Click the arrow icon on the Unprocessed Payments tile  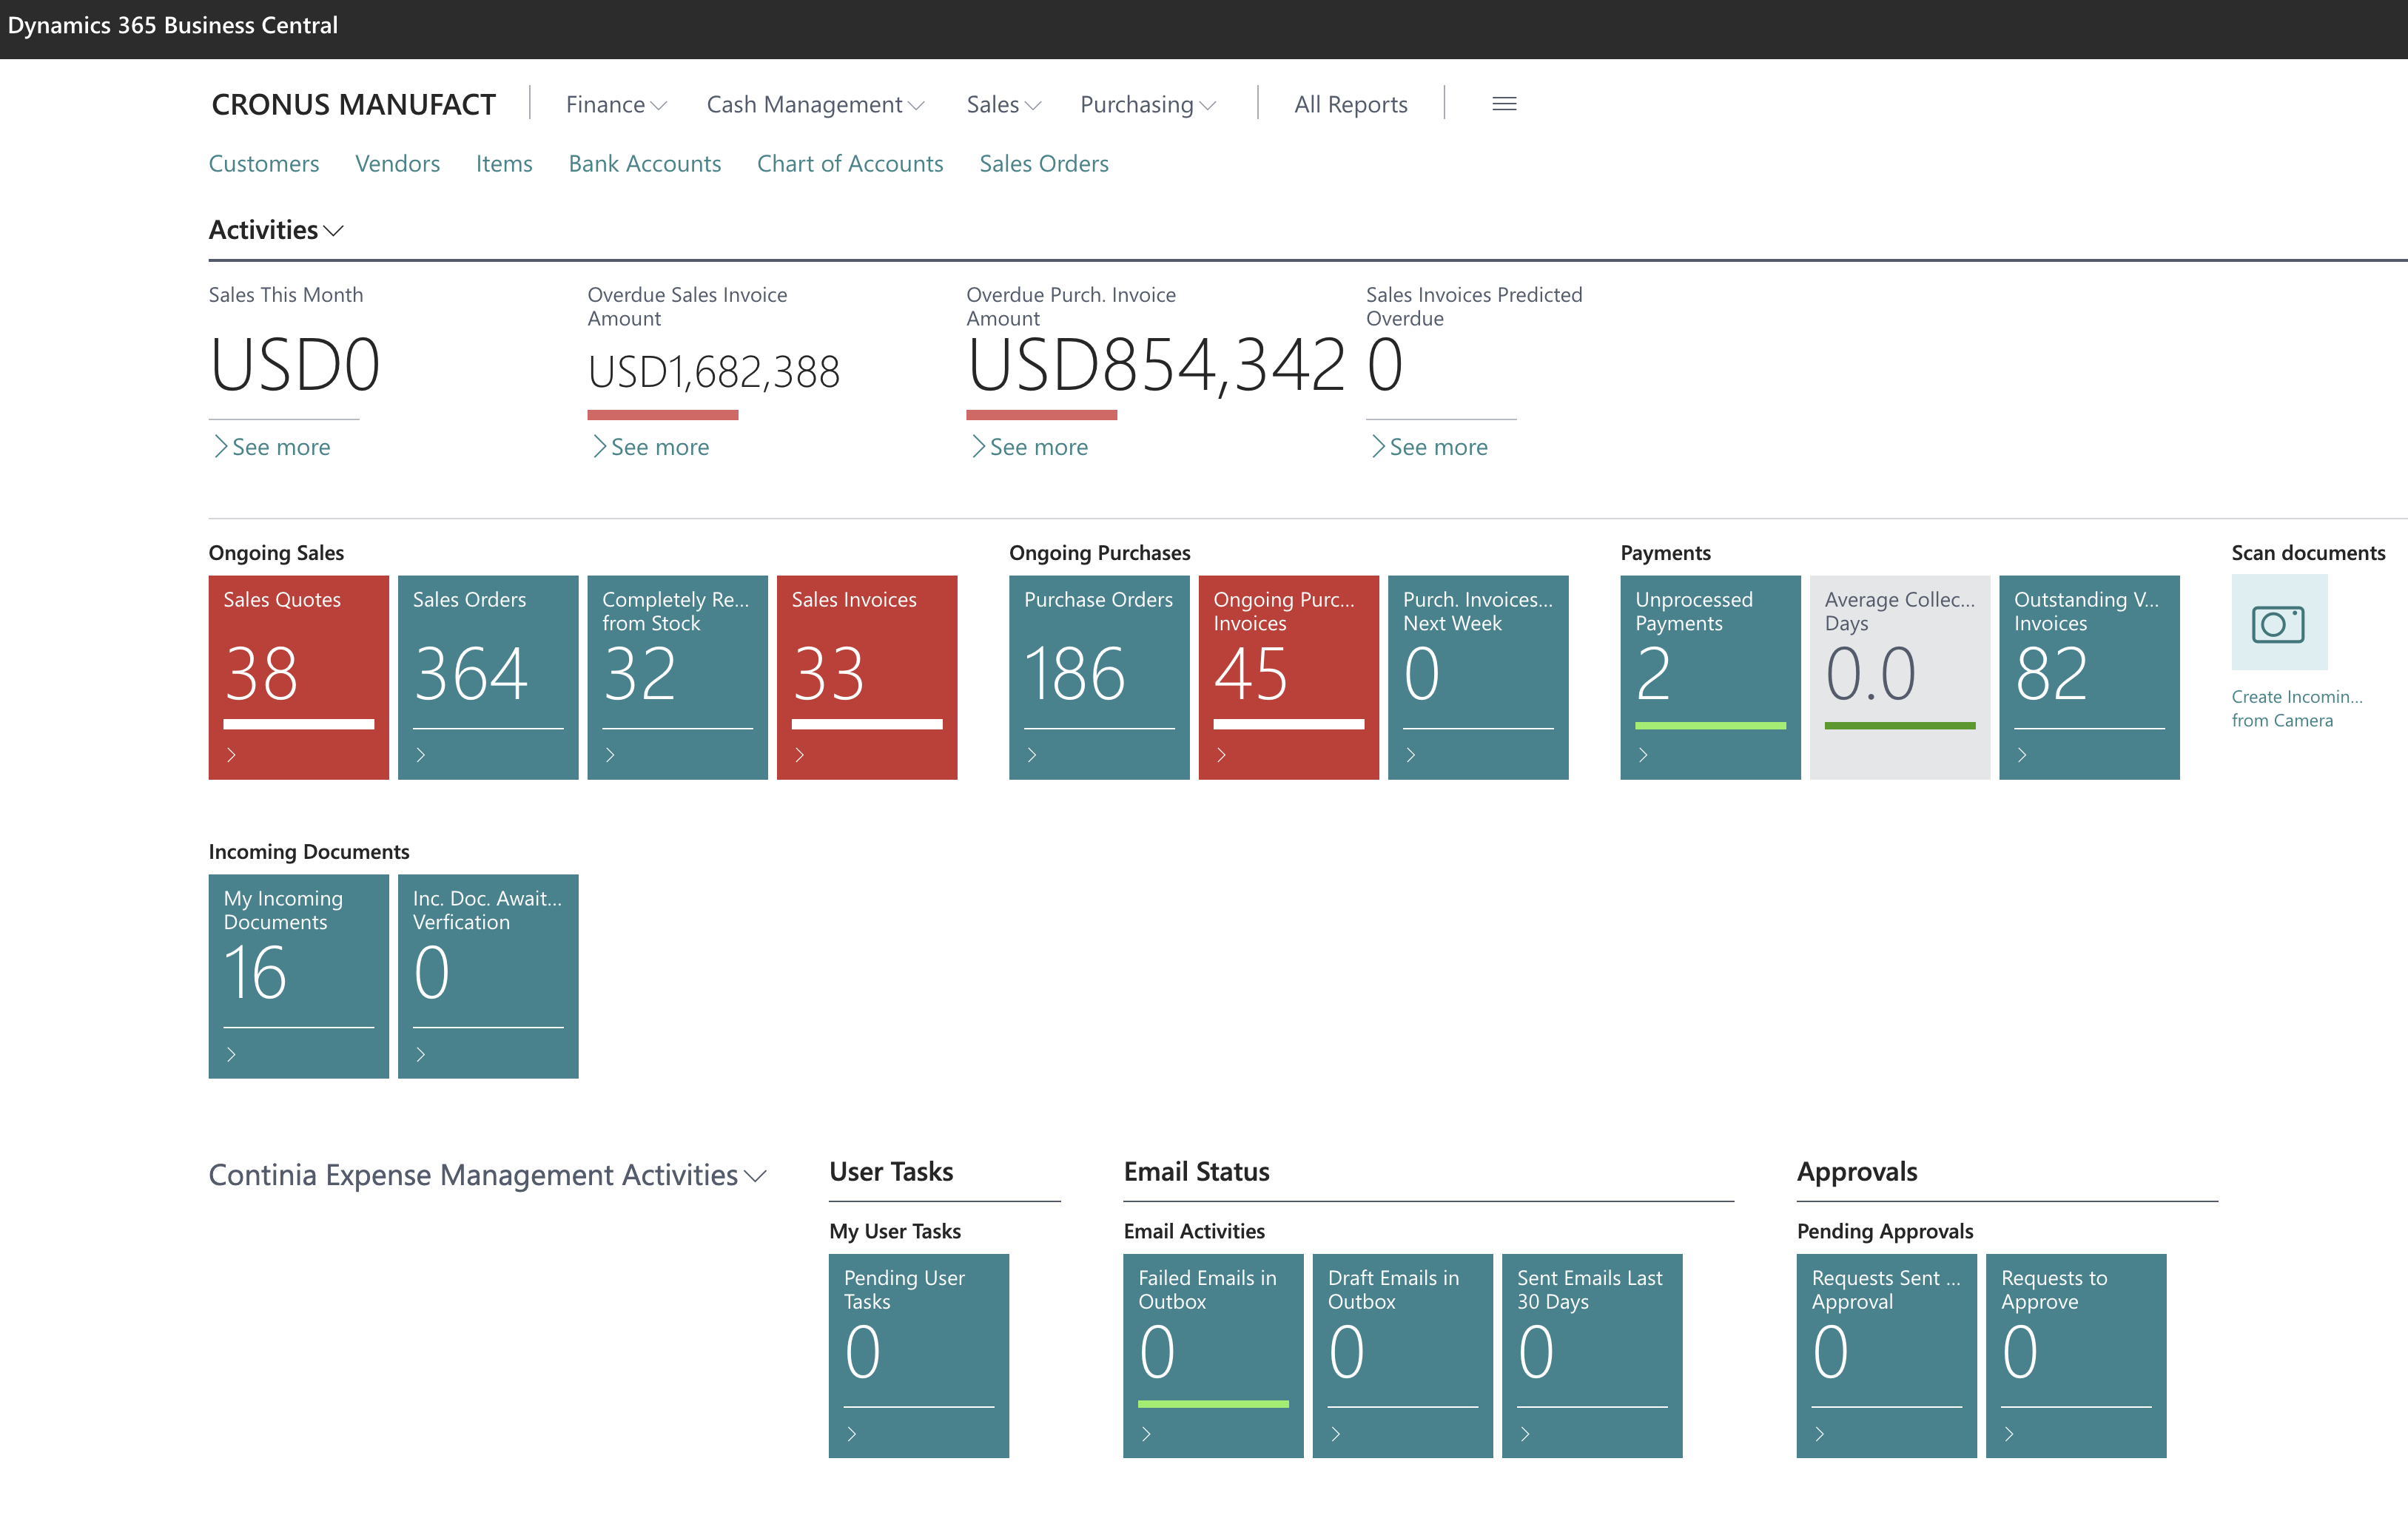1643,755
